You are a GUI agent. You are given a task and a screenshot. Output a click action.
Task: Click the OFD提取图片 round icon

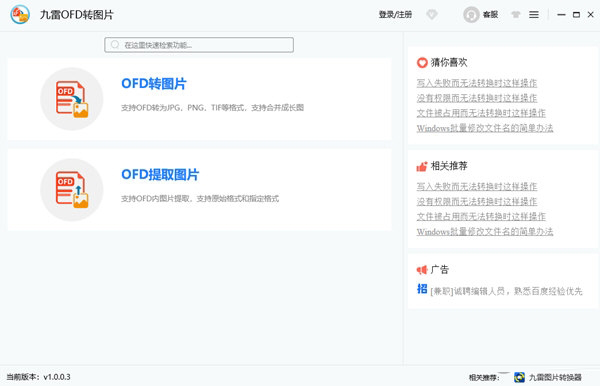click(x=72, y=190)
